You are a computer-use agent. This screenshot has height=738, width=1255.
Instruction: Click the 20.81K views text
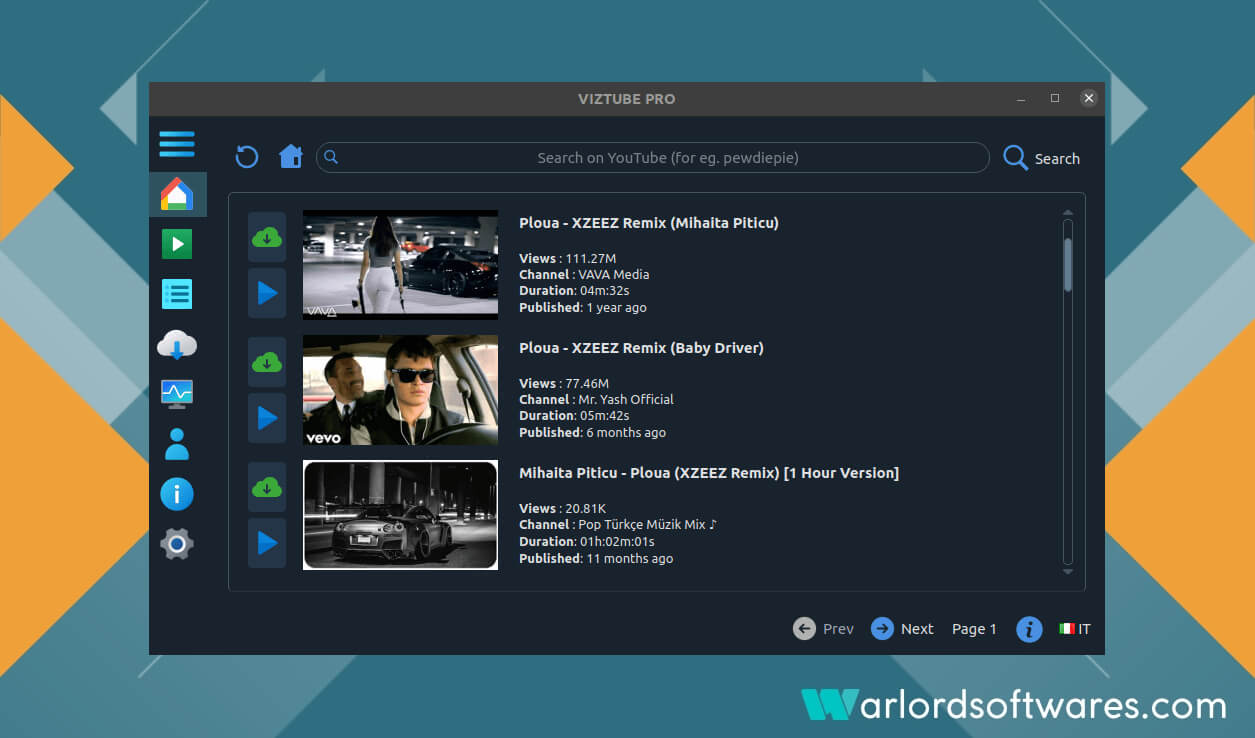[x=586, y=508]
